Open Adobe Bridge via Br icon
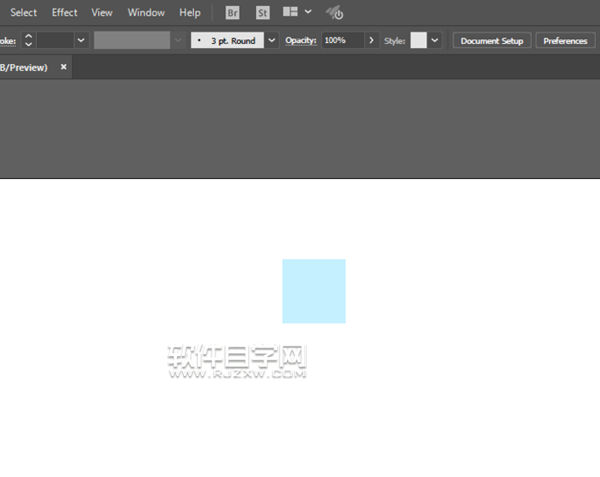 click(232, 13)
